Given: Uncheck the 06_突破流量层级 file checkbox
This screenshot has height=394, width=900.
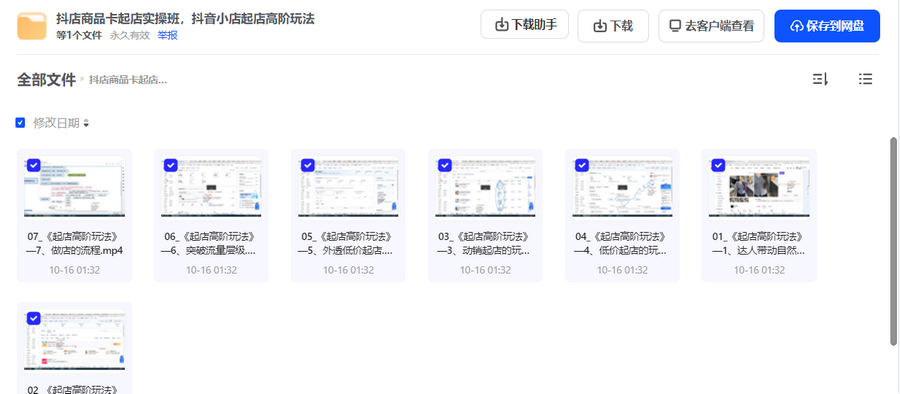Looking at the screenshot, I should (170, 165).
